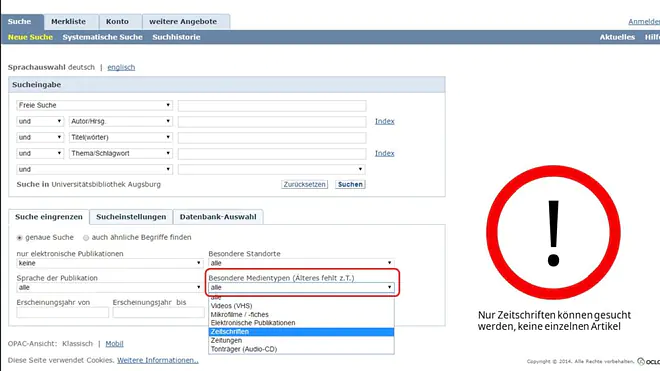Open the 'nur elektronische Publikationen' dropdown
This screenshot has height=371, width=660.
pos(110,263)
